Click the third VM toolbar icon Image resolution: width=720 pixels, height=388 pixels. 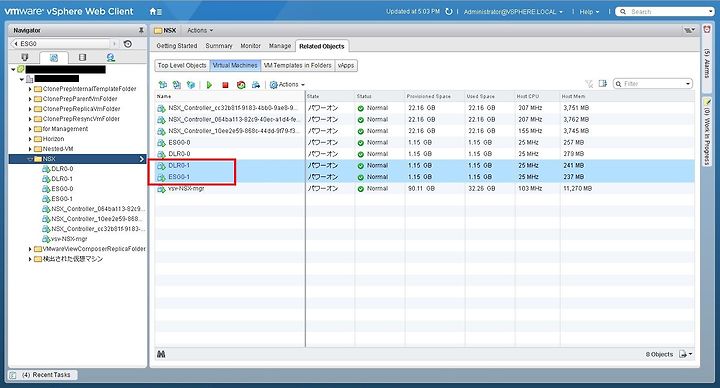191,85
